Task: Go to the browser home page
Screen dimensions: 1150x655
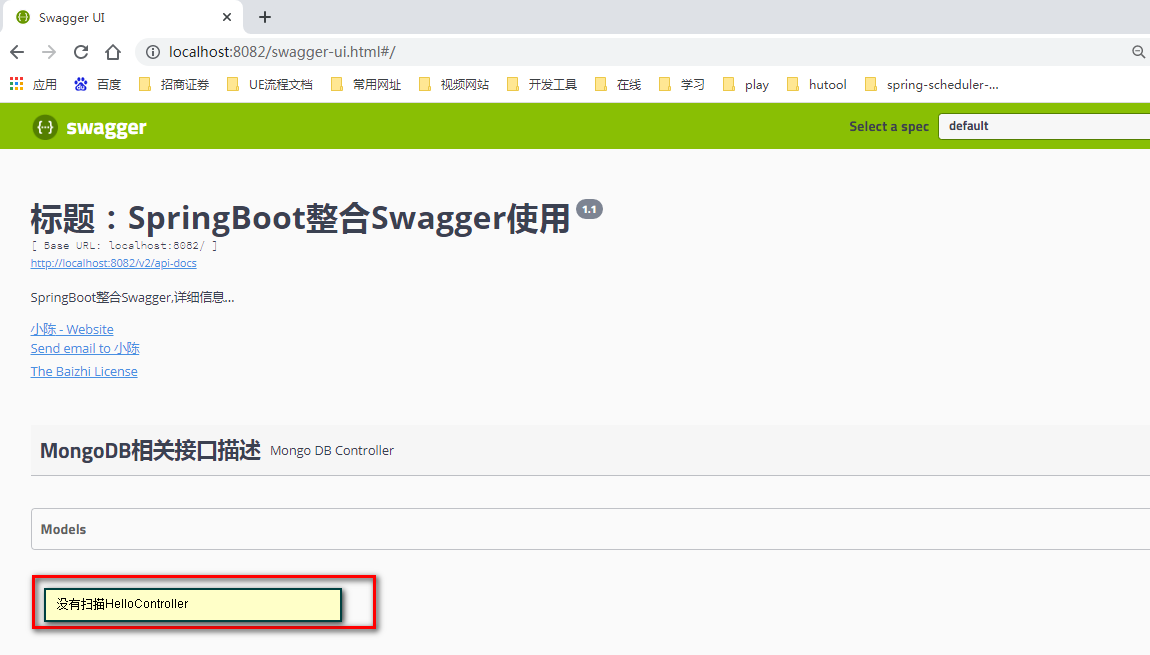Action: [113, 52]
